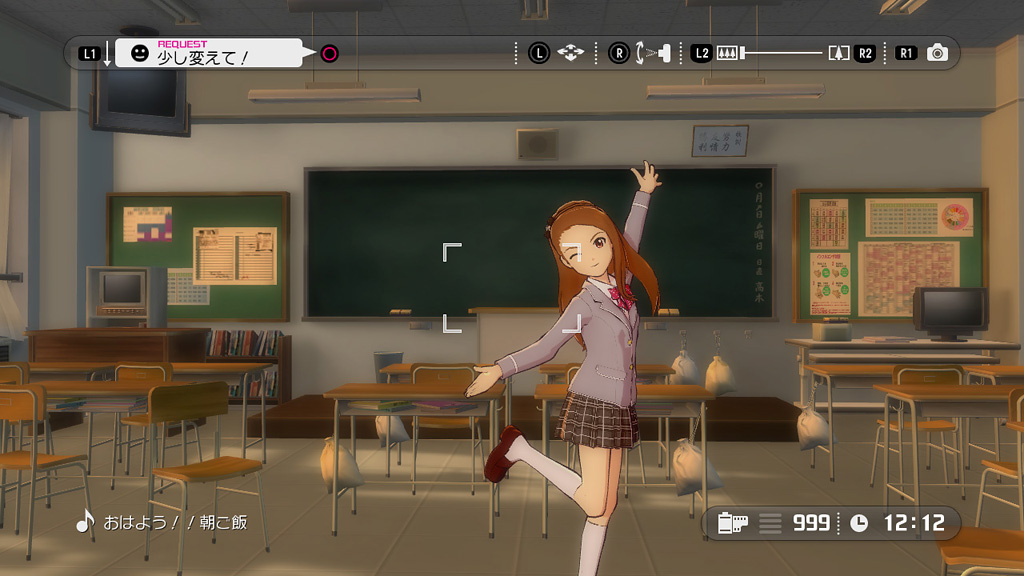Click the wide-angle zoom icon
The image size is (1024, 576).
[x=727, y=53]
